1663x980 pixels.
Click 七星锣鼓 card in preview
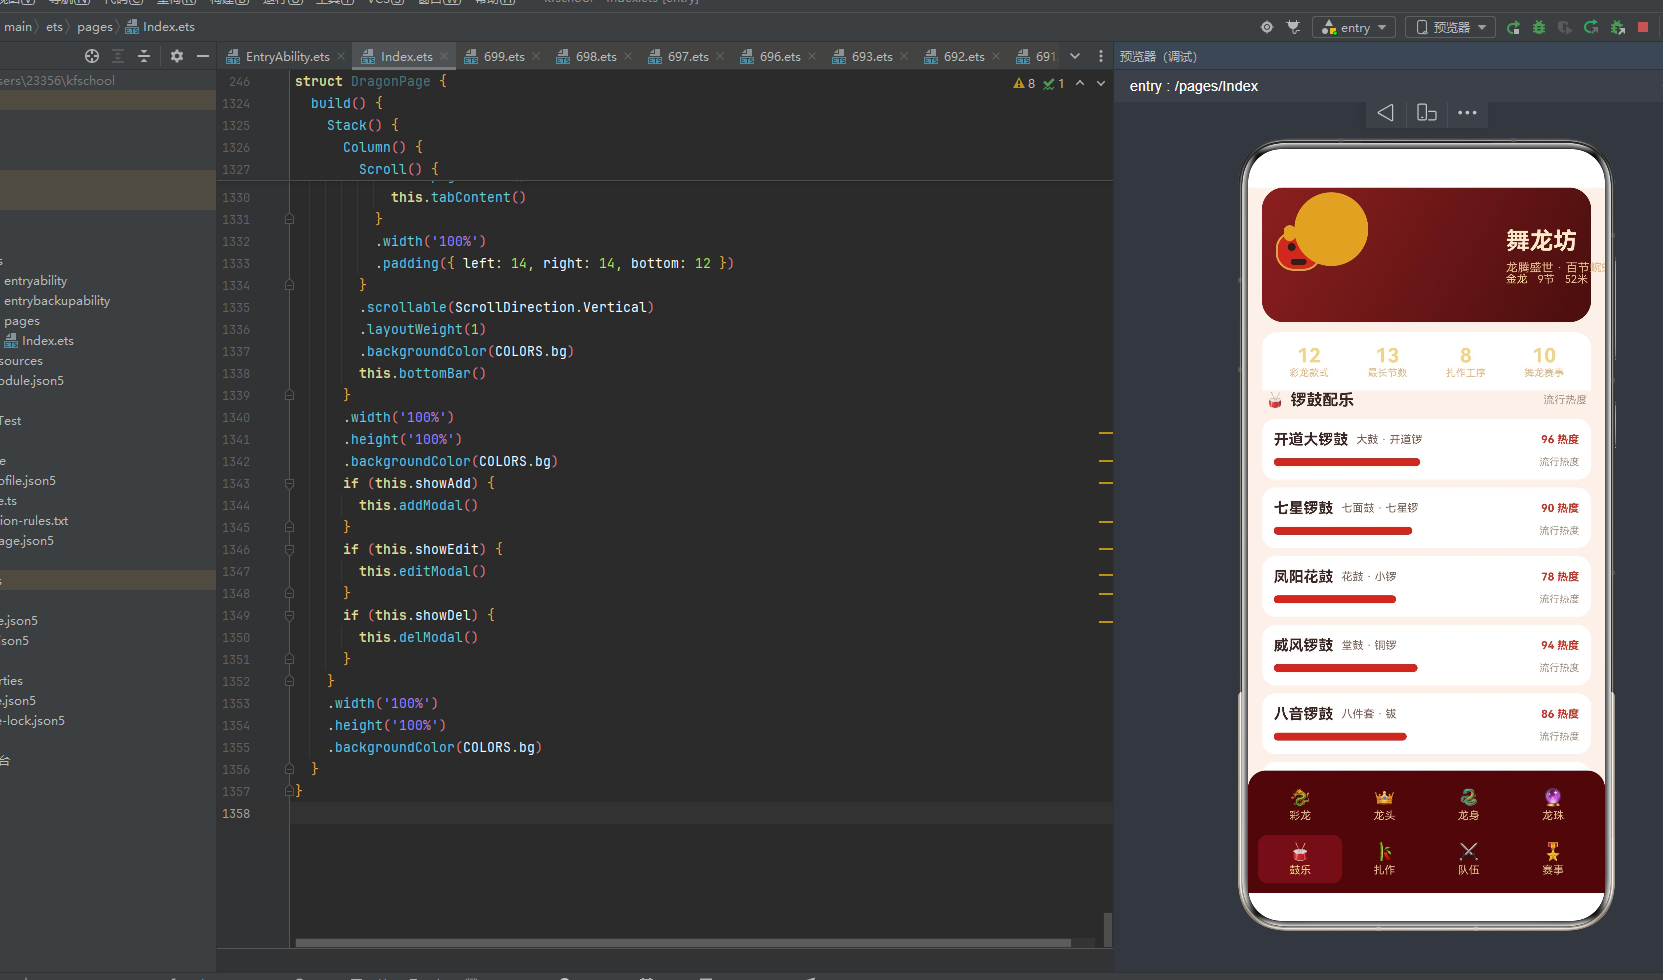coord(1426,518)
